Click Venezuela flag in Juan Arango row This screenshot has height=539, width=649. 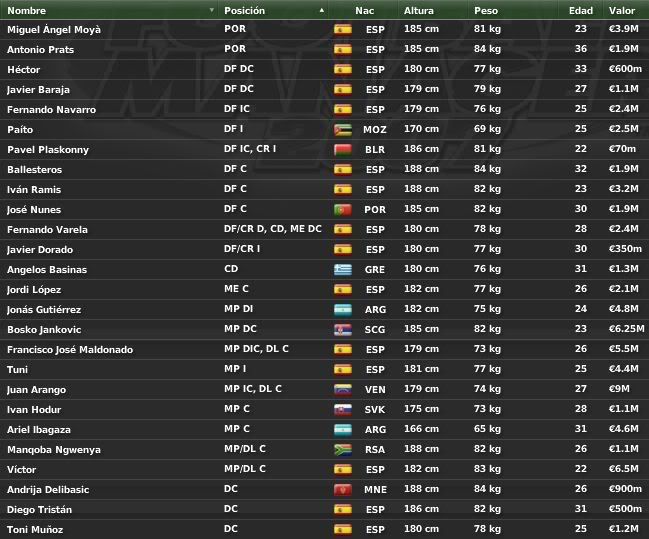(343, 390)
